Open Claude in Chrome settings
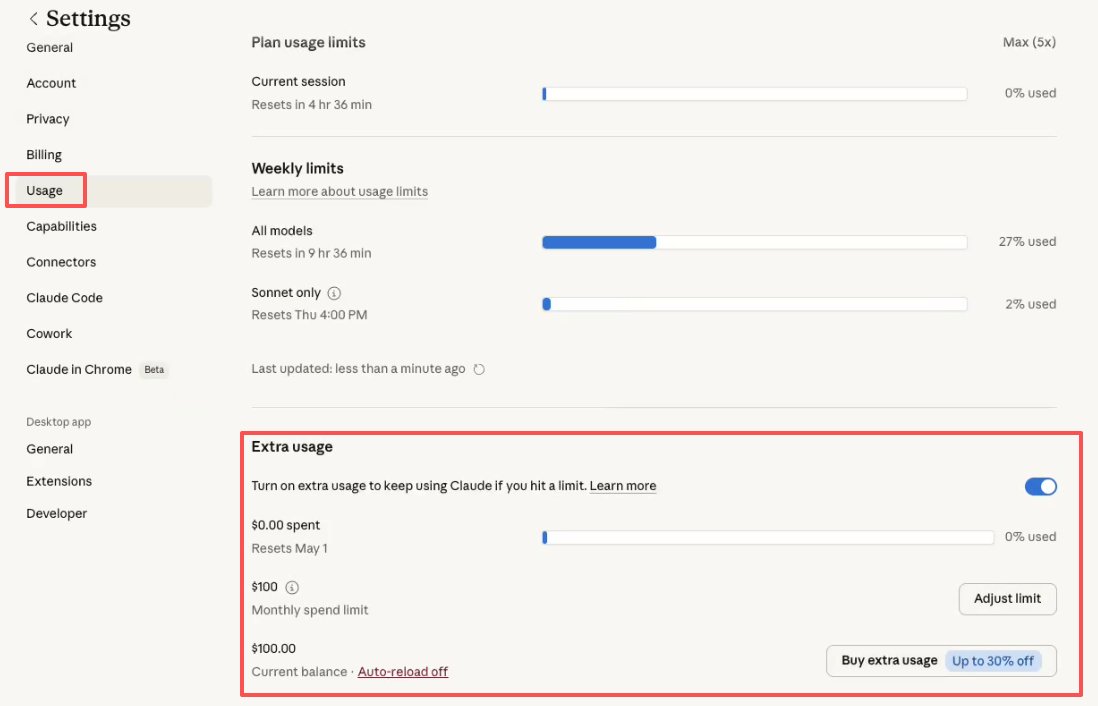1098x706 pixels. point(79,369)
